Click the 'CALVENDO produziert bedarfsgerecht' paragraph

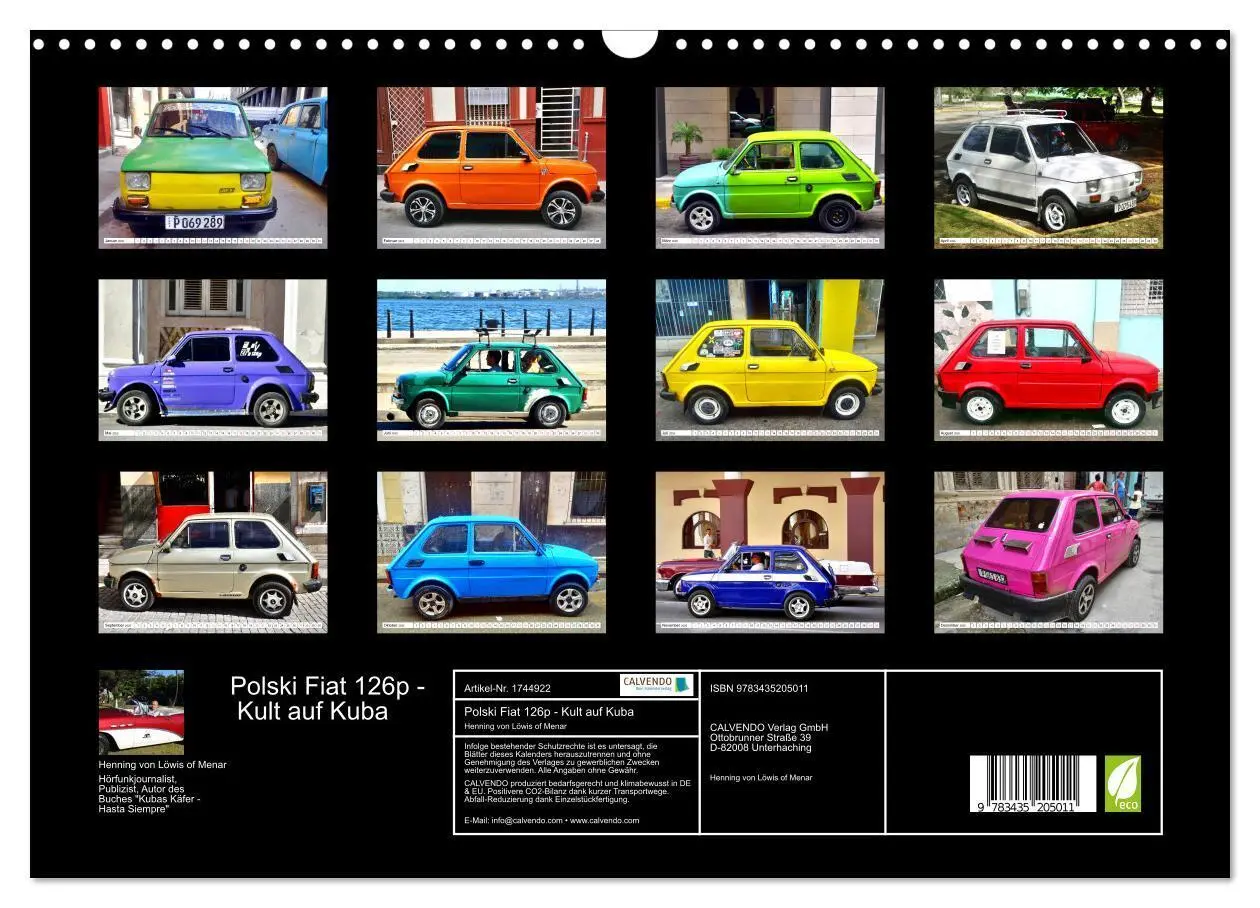577,791
